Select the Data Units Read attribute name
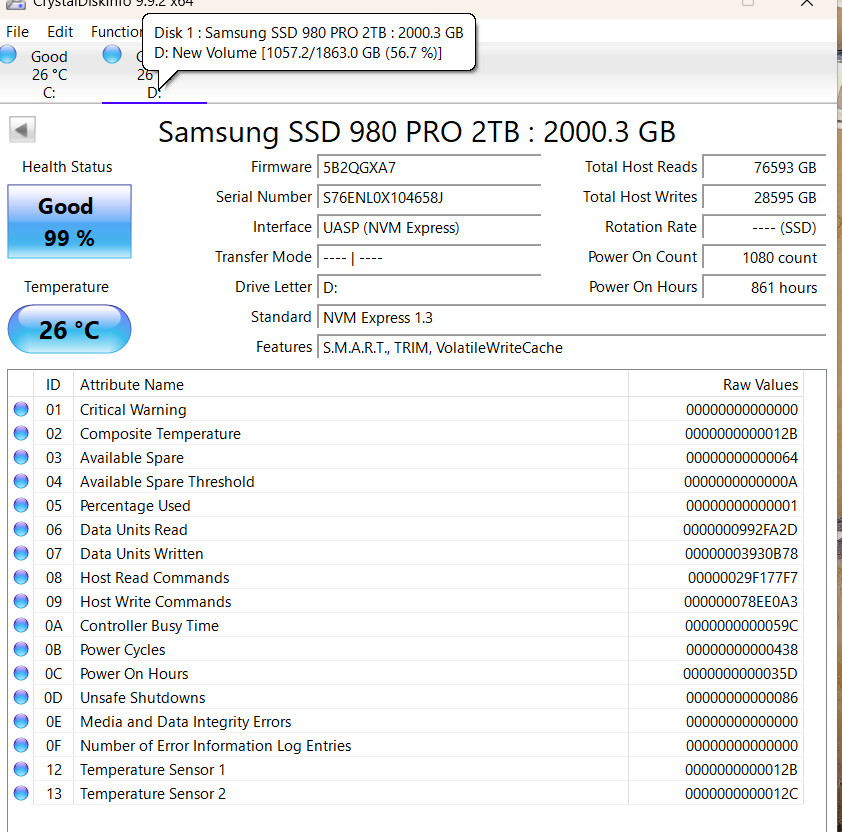 (134, 530)
